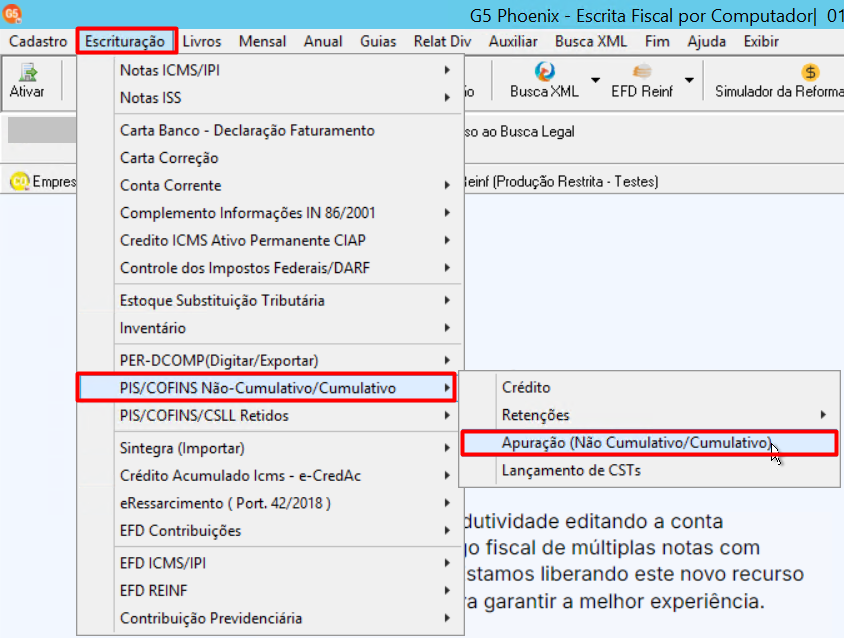
Task: Open the Mensal menu
Action: [262, 41]
